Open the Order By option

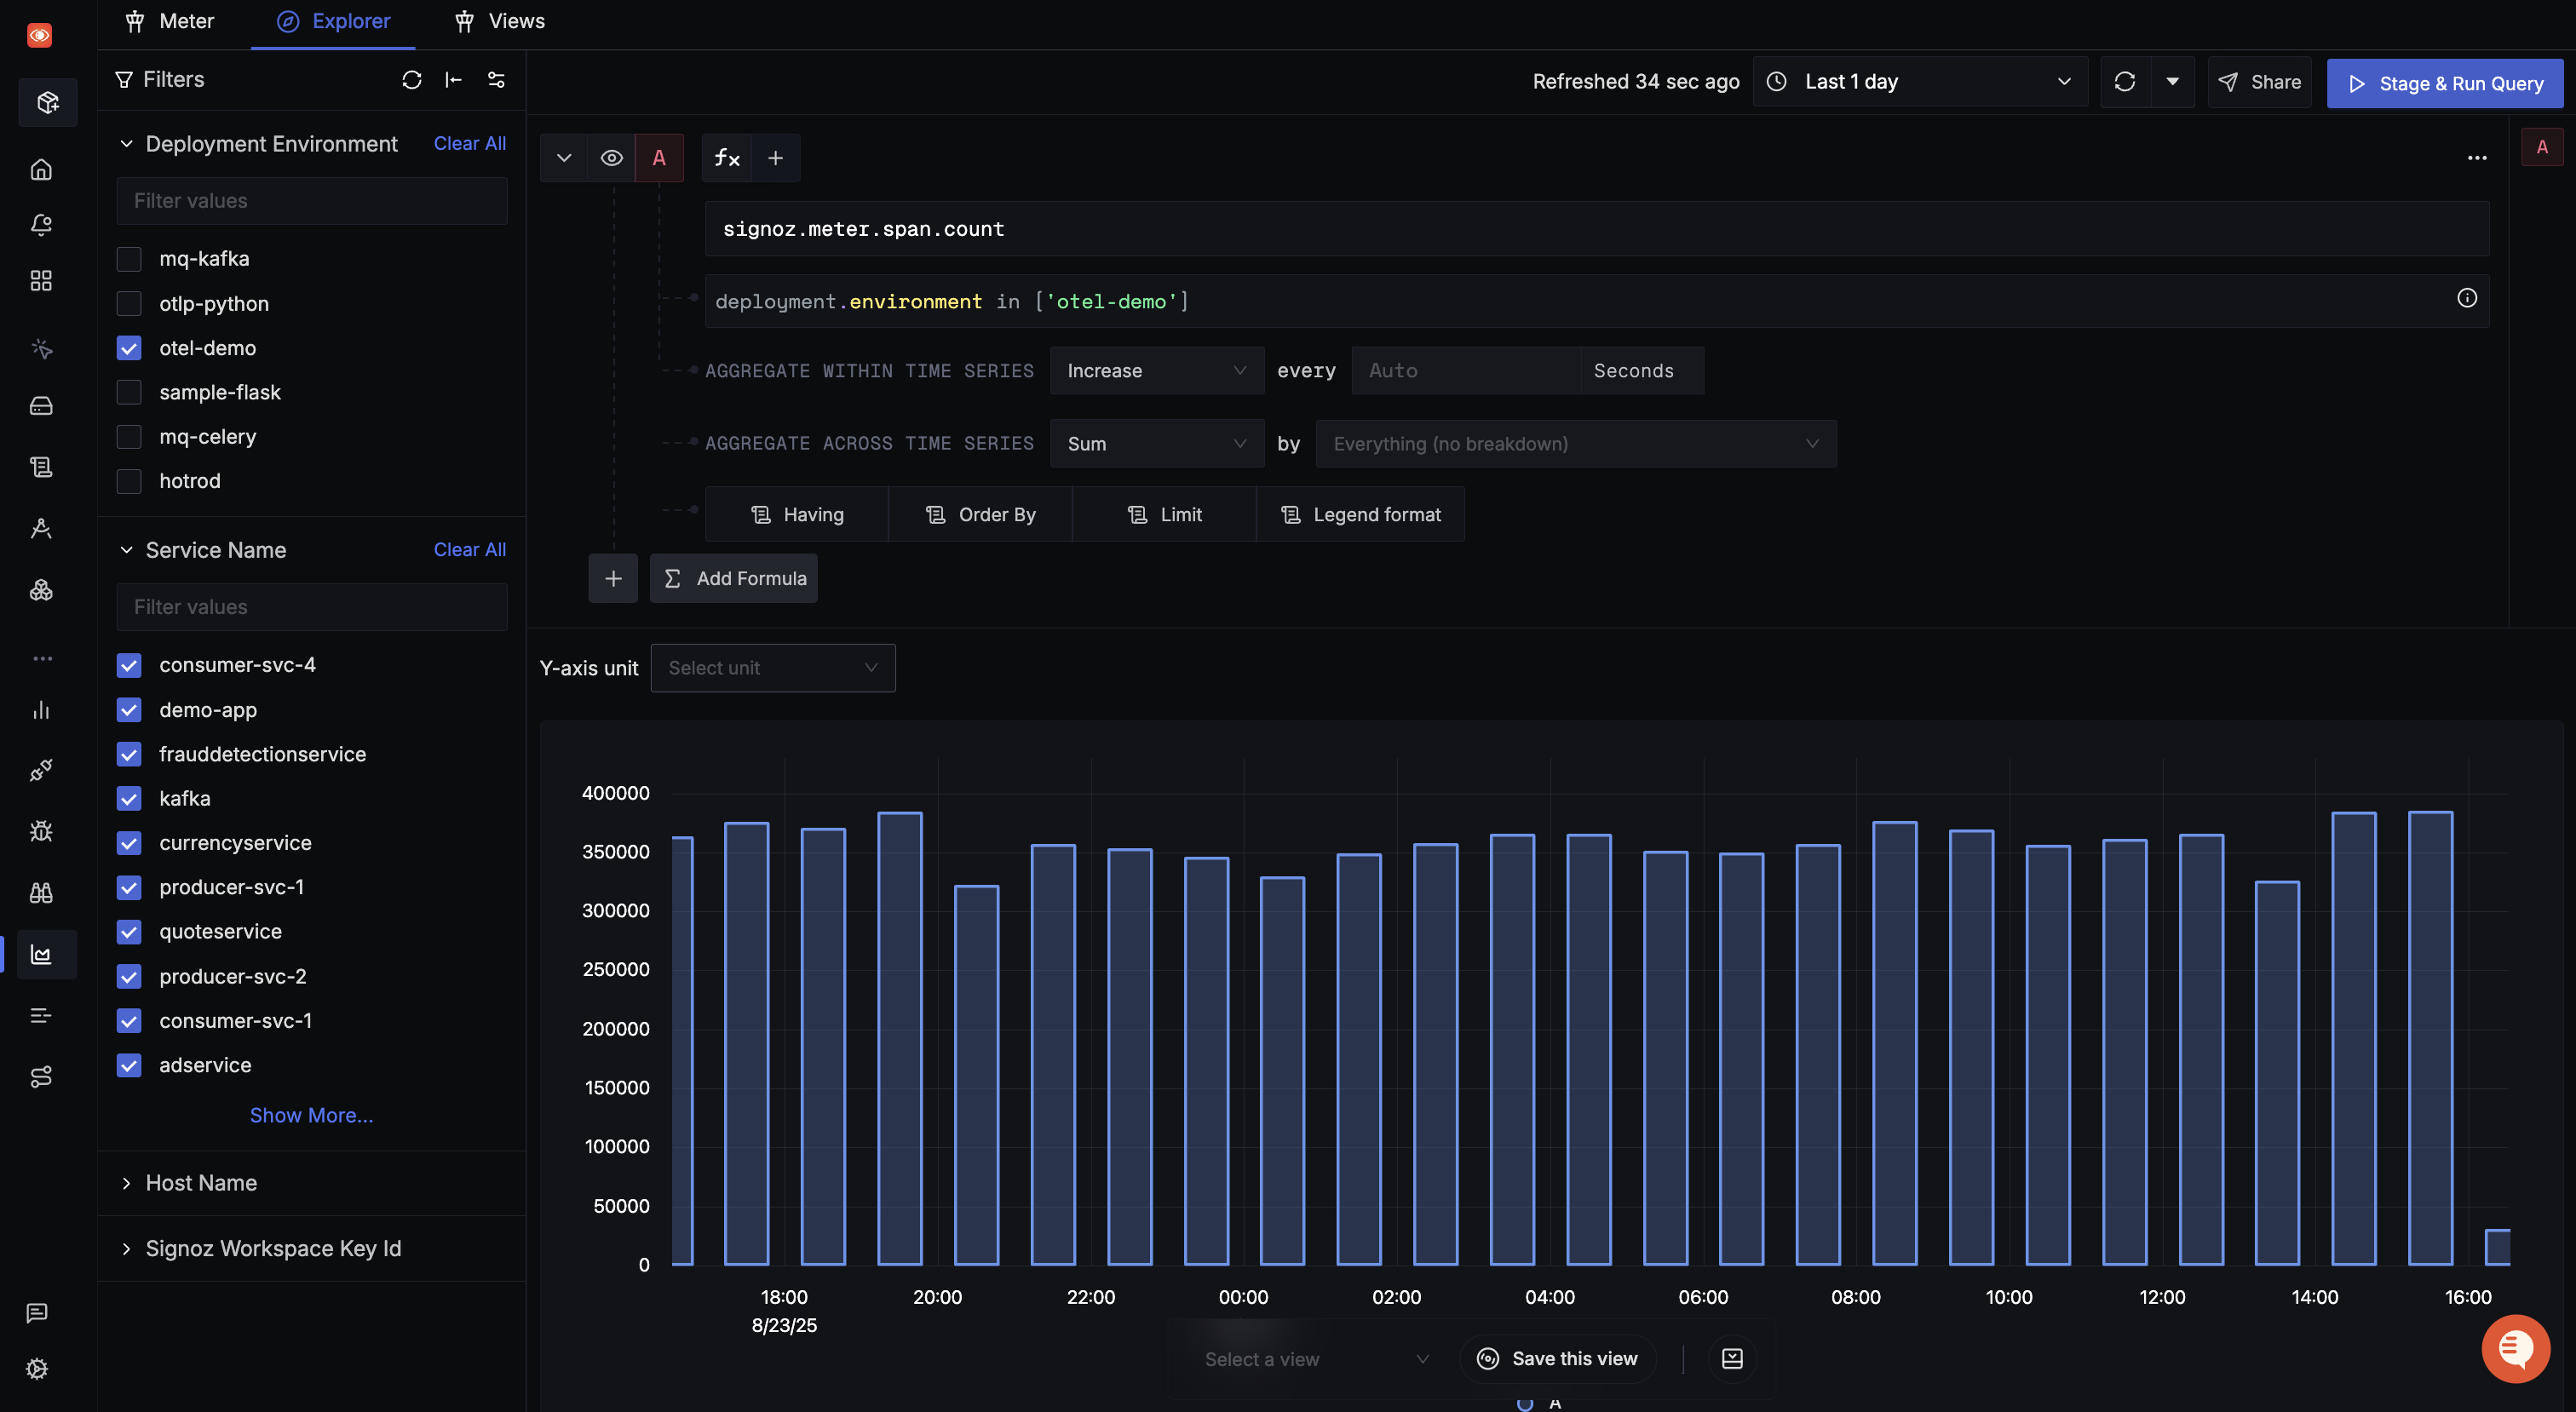(980, 515)
